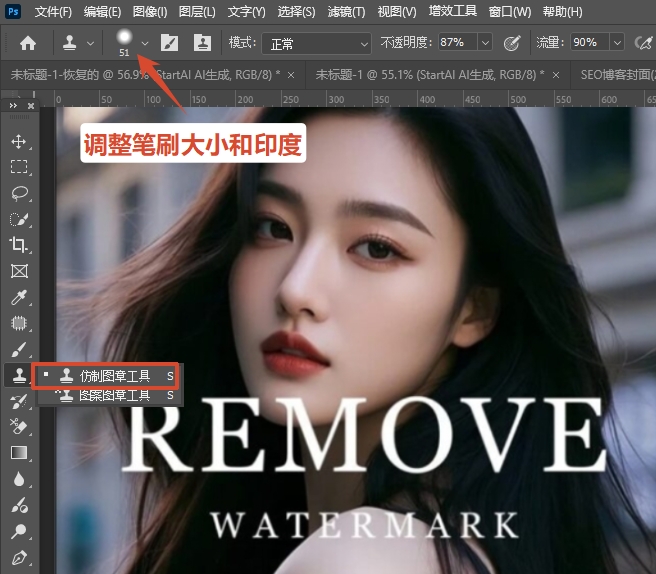
Task: Open the 帮助(H) menu
Action: [x=562, y=11]
